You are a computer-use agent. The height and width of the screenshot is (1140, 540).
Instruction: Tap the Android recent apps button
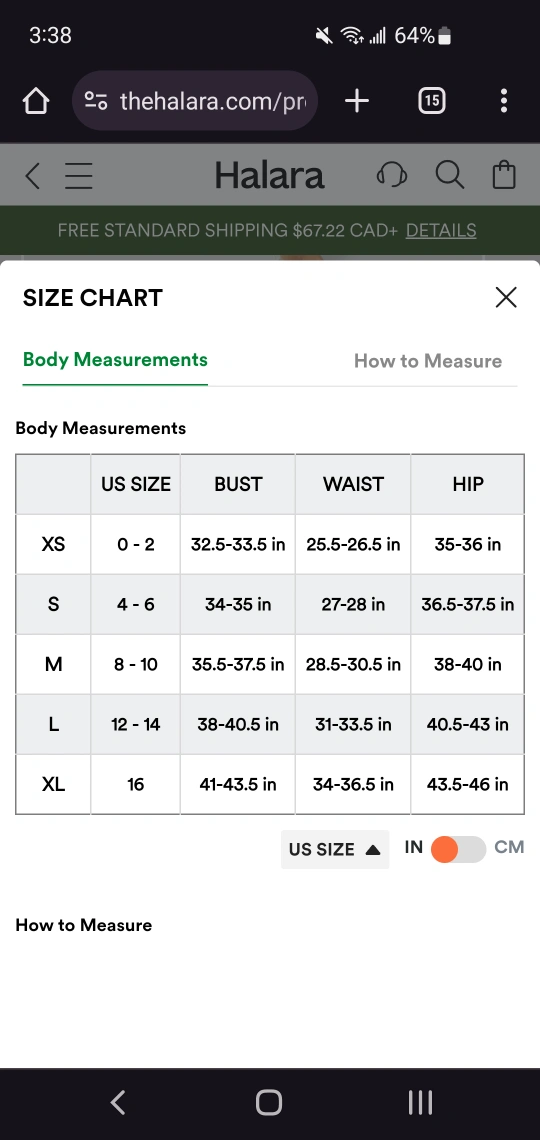click(421, 1102)
